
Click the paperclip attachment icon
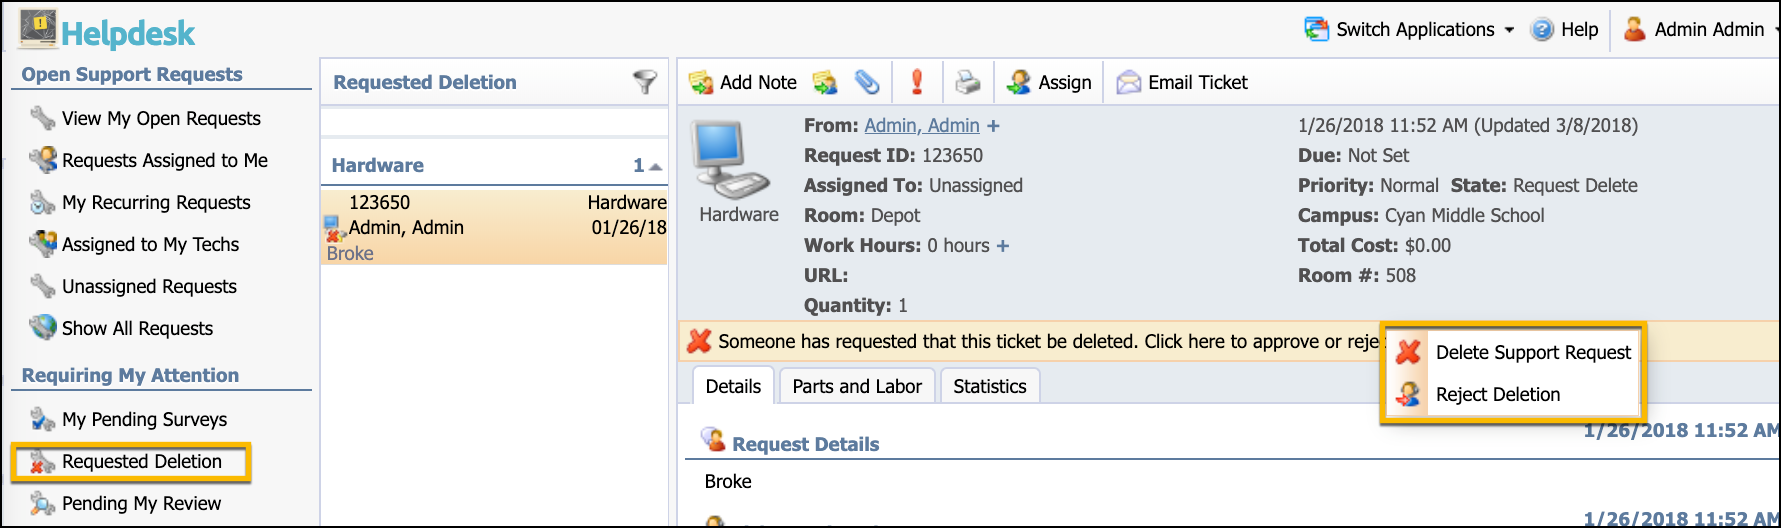[867, 82]
